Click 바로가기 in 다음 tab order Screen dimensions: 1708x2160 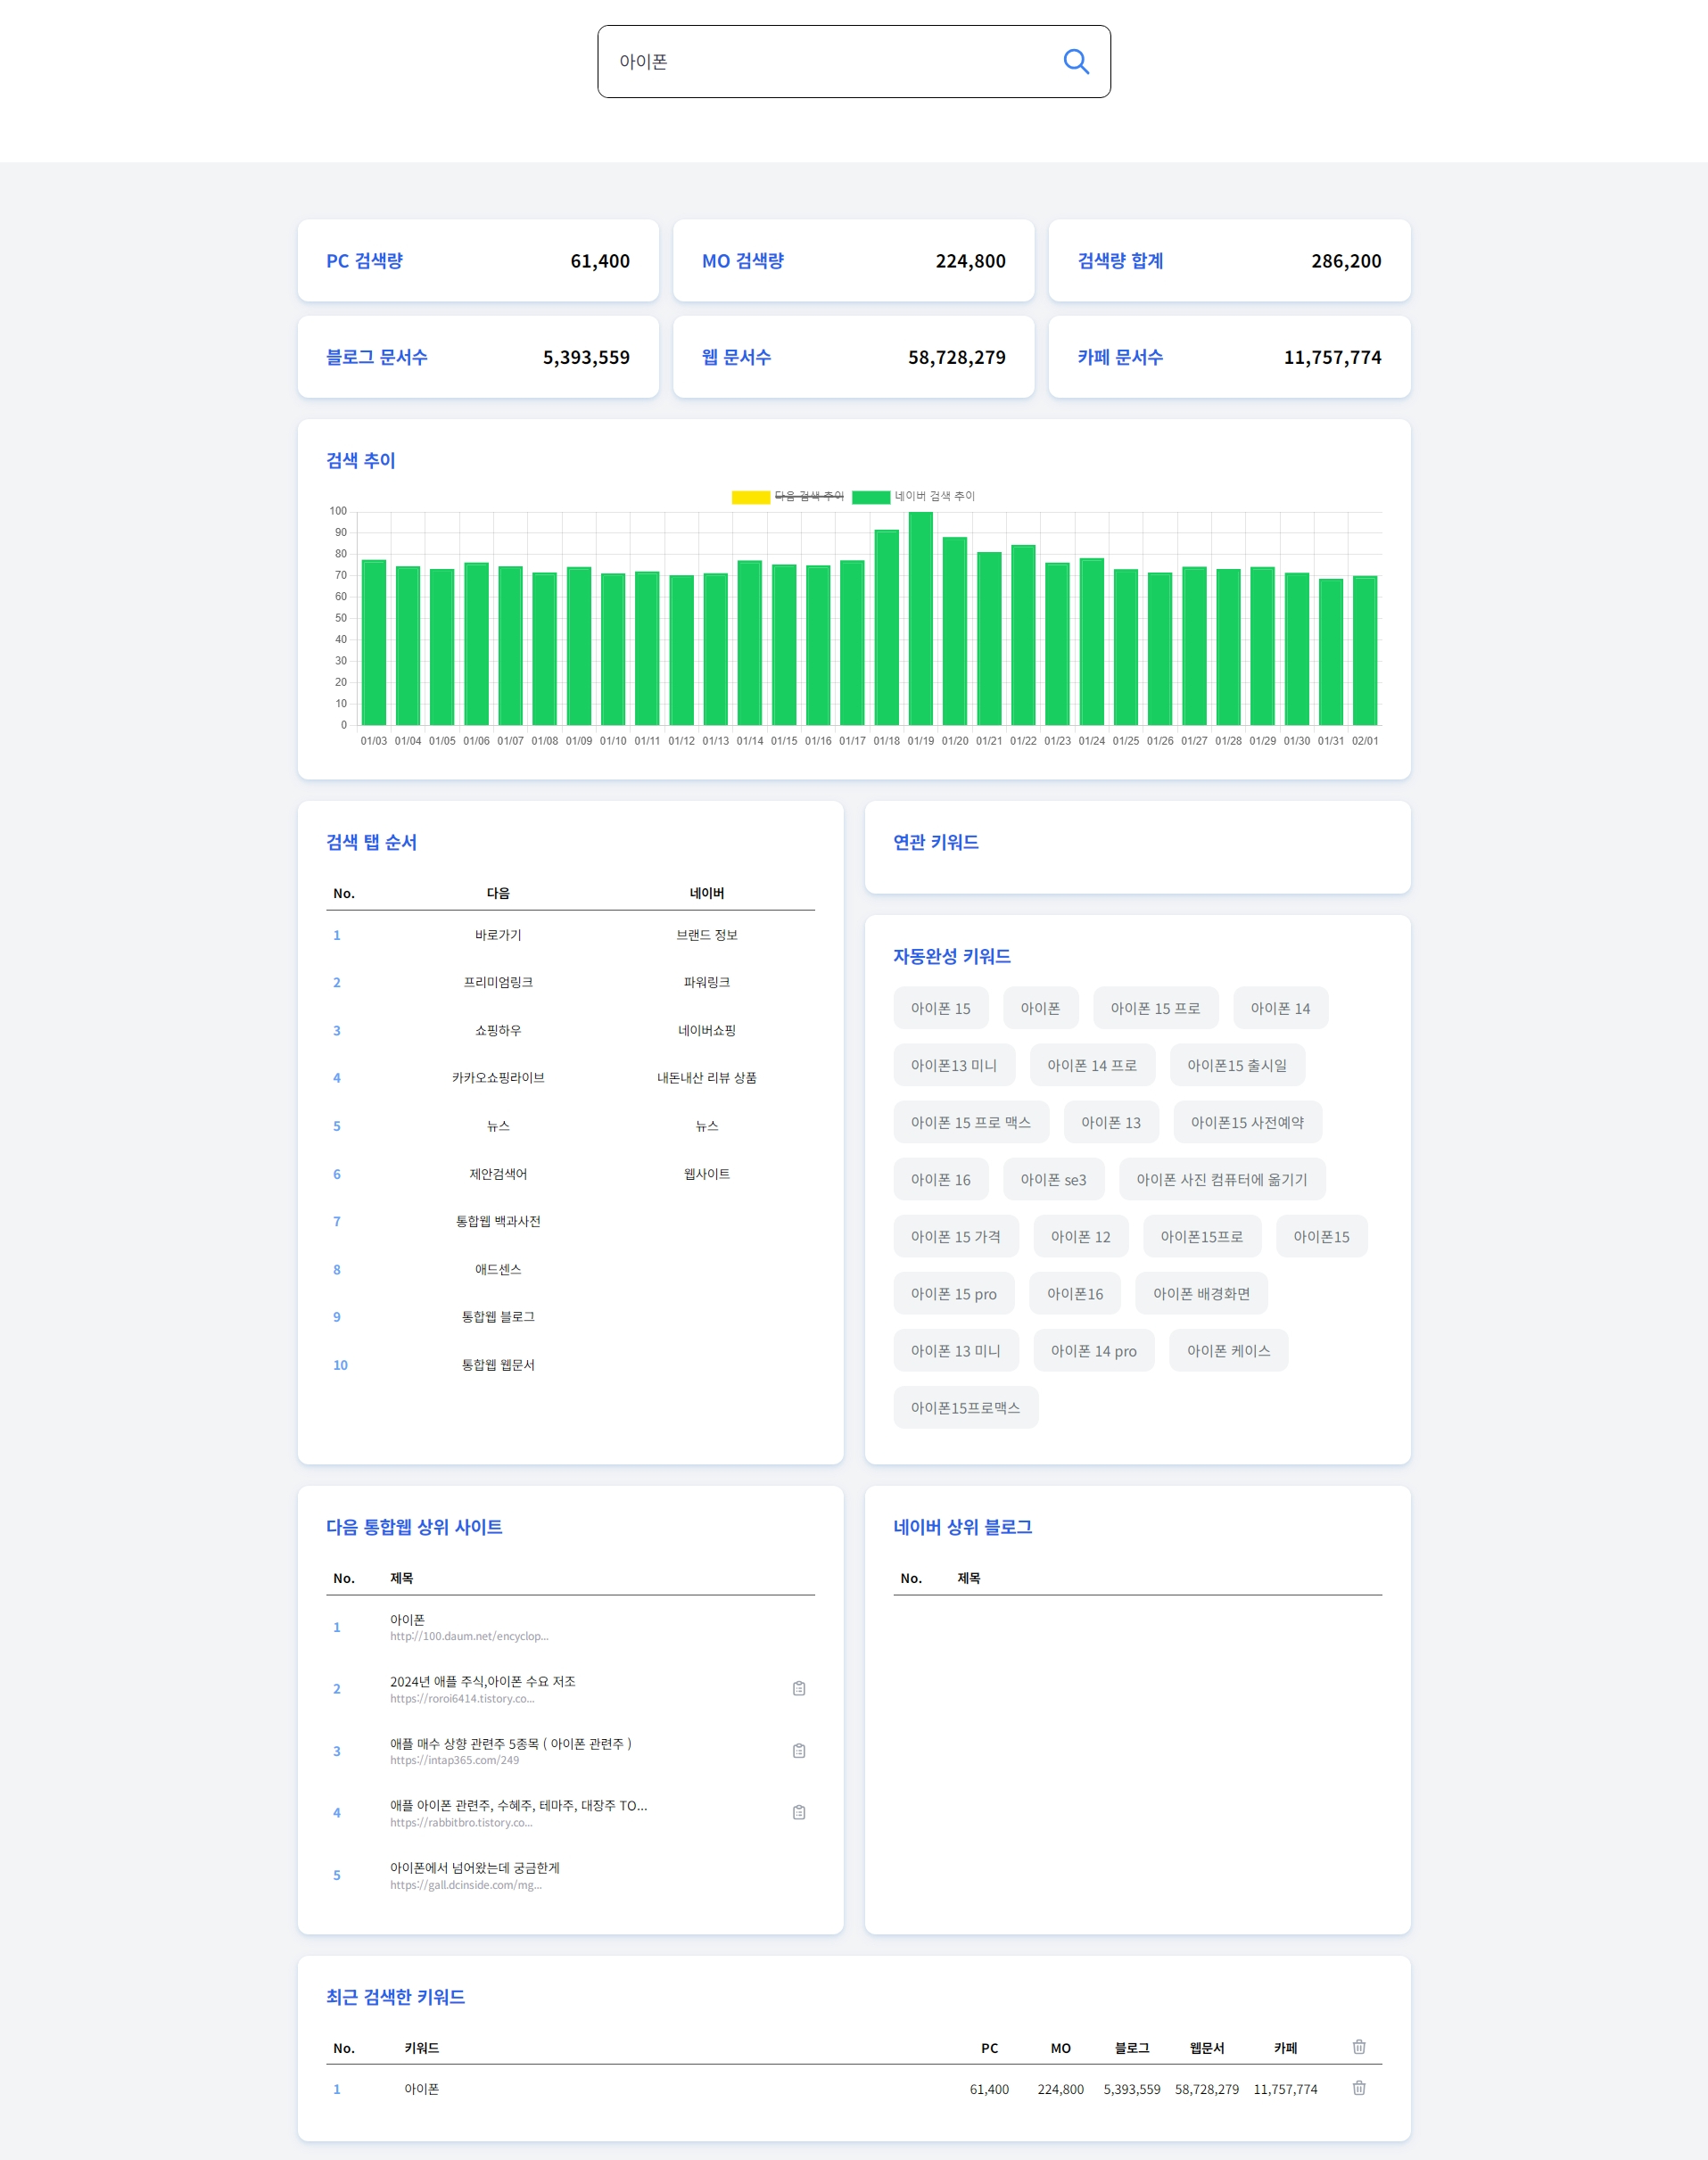(x=498, y=935)
